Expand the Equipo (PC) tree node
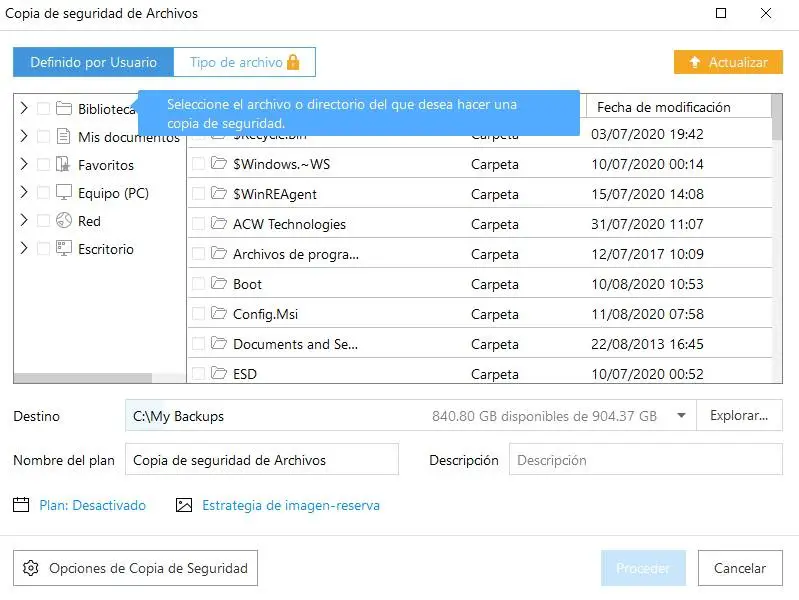The width and height of the screenshot is (799, 600). point(24,193)
